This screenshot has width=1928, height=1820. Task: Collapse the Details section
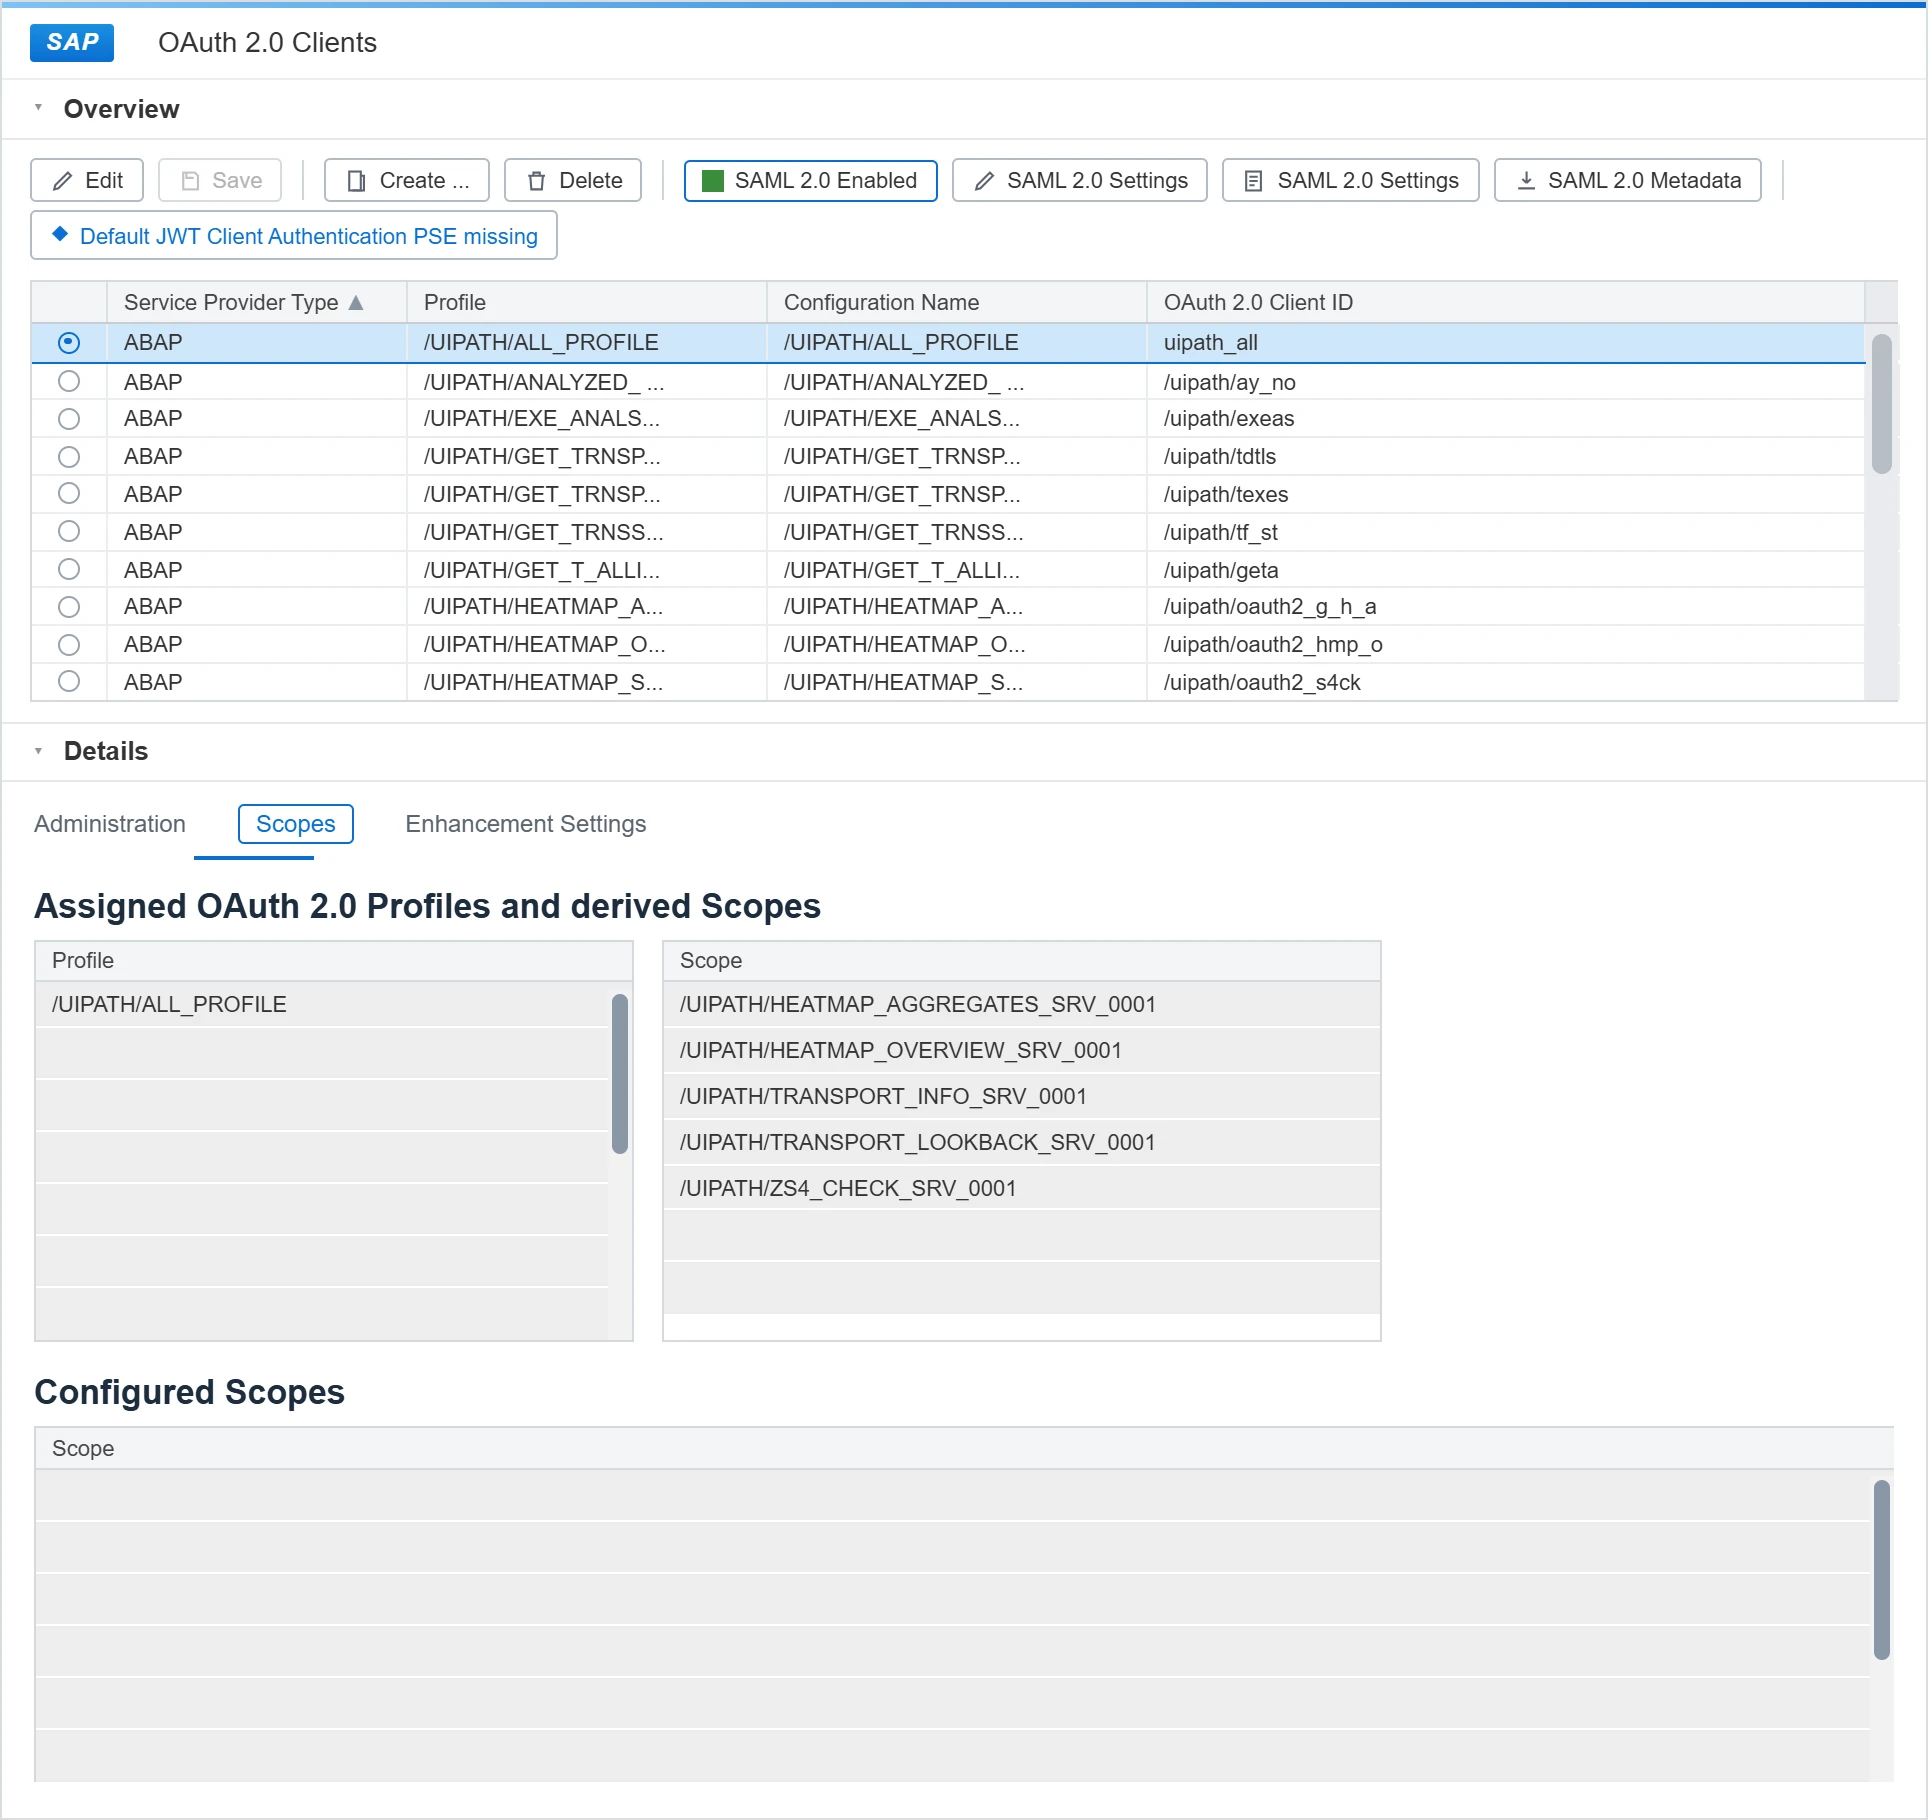coord(38,750)
